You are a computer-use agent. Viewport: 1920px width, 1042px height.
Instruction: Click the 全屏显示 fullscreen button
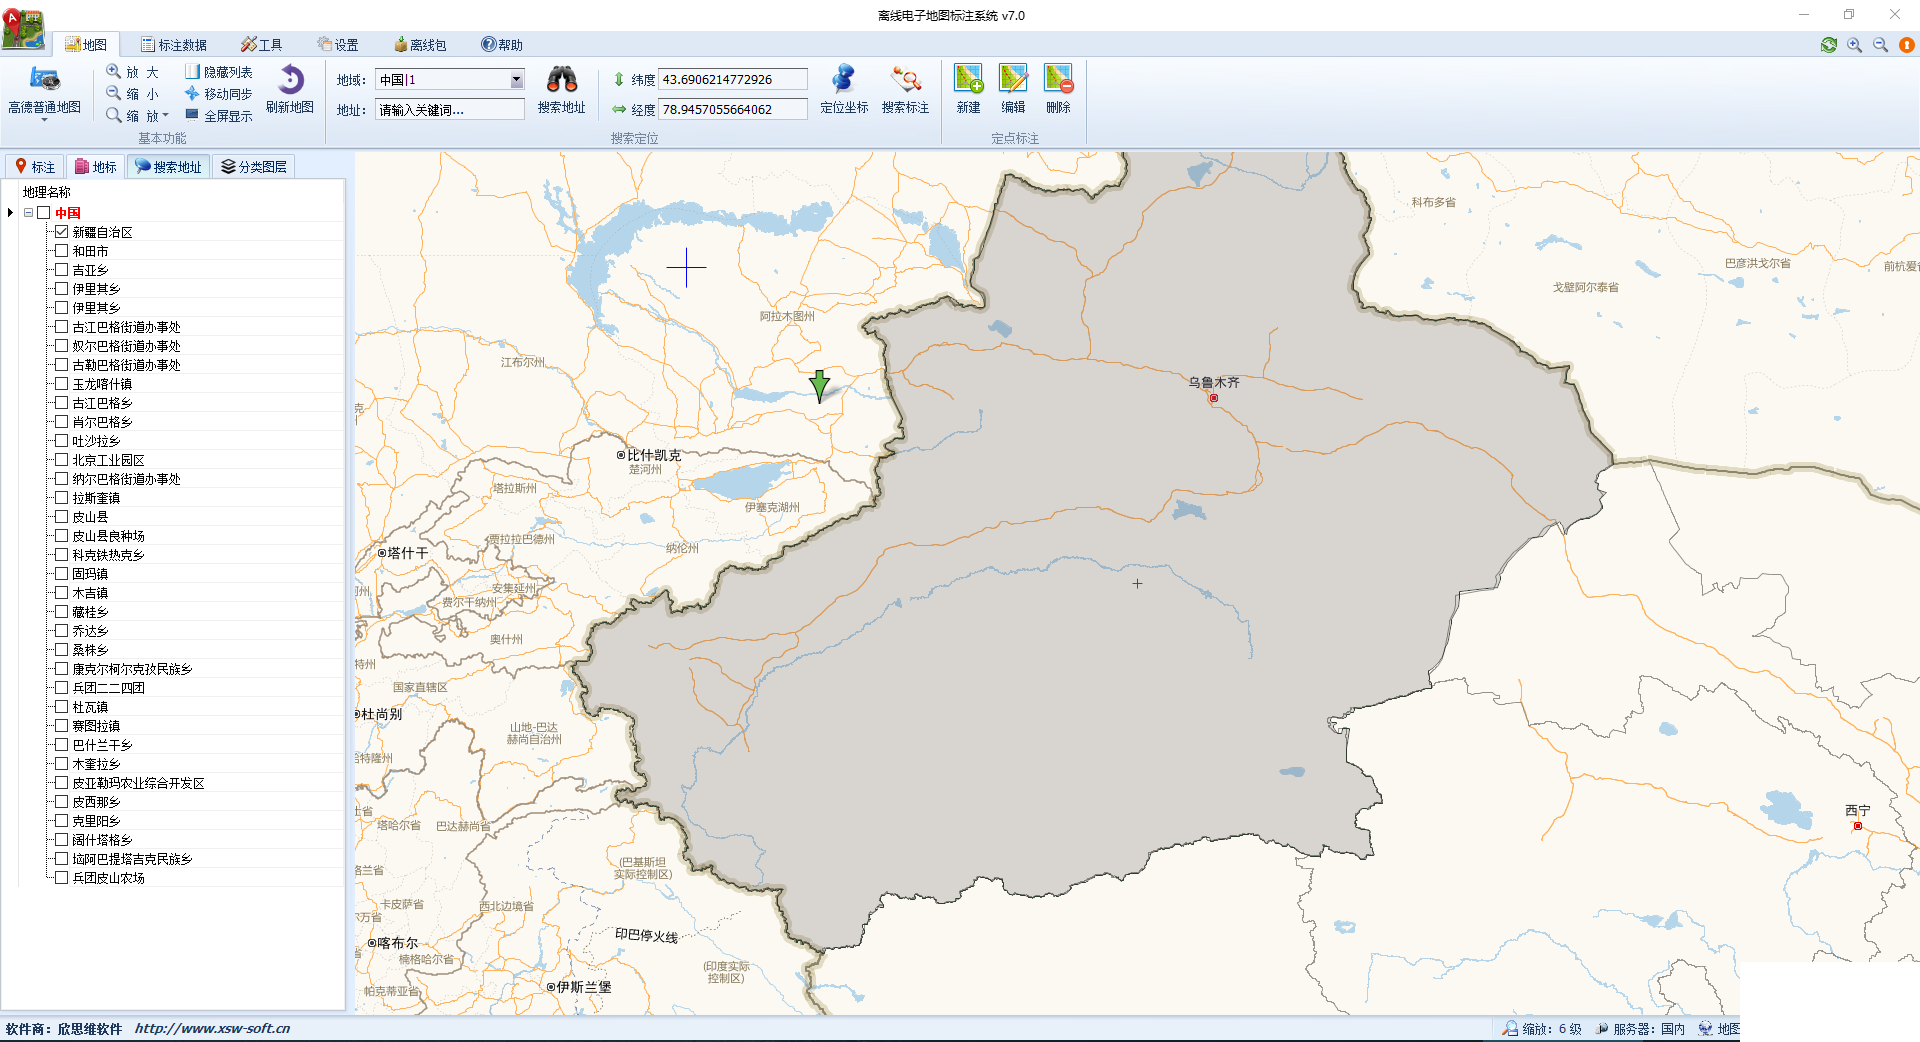[x=218, y=116]
